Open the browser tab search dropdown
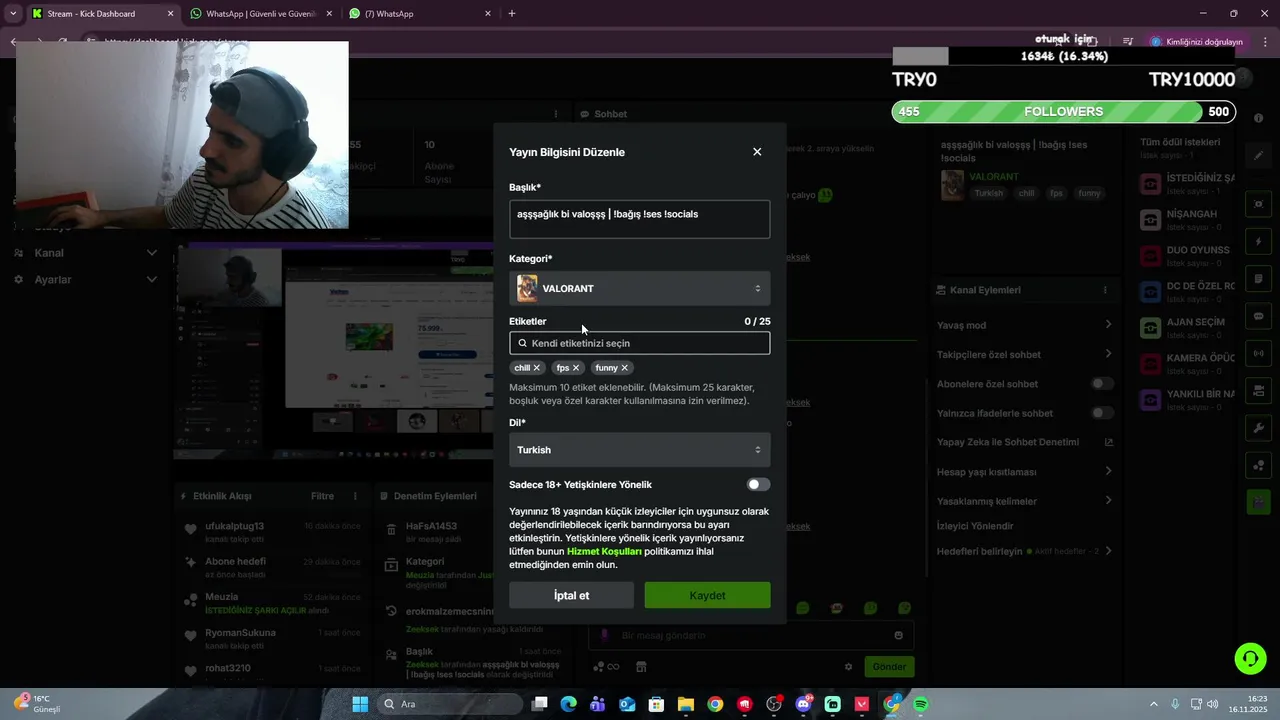 12,14
